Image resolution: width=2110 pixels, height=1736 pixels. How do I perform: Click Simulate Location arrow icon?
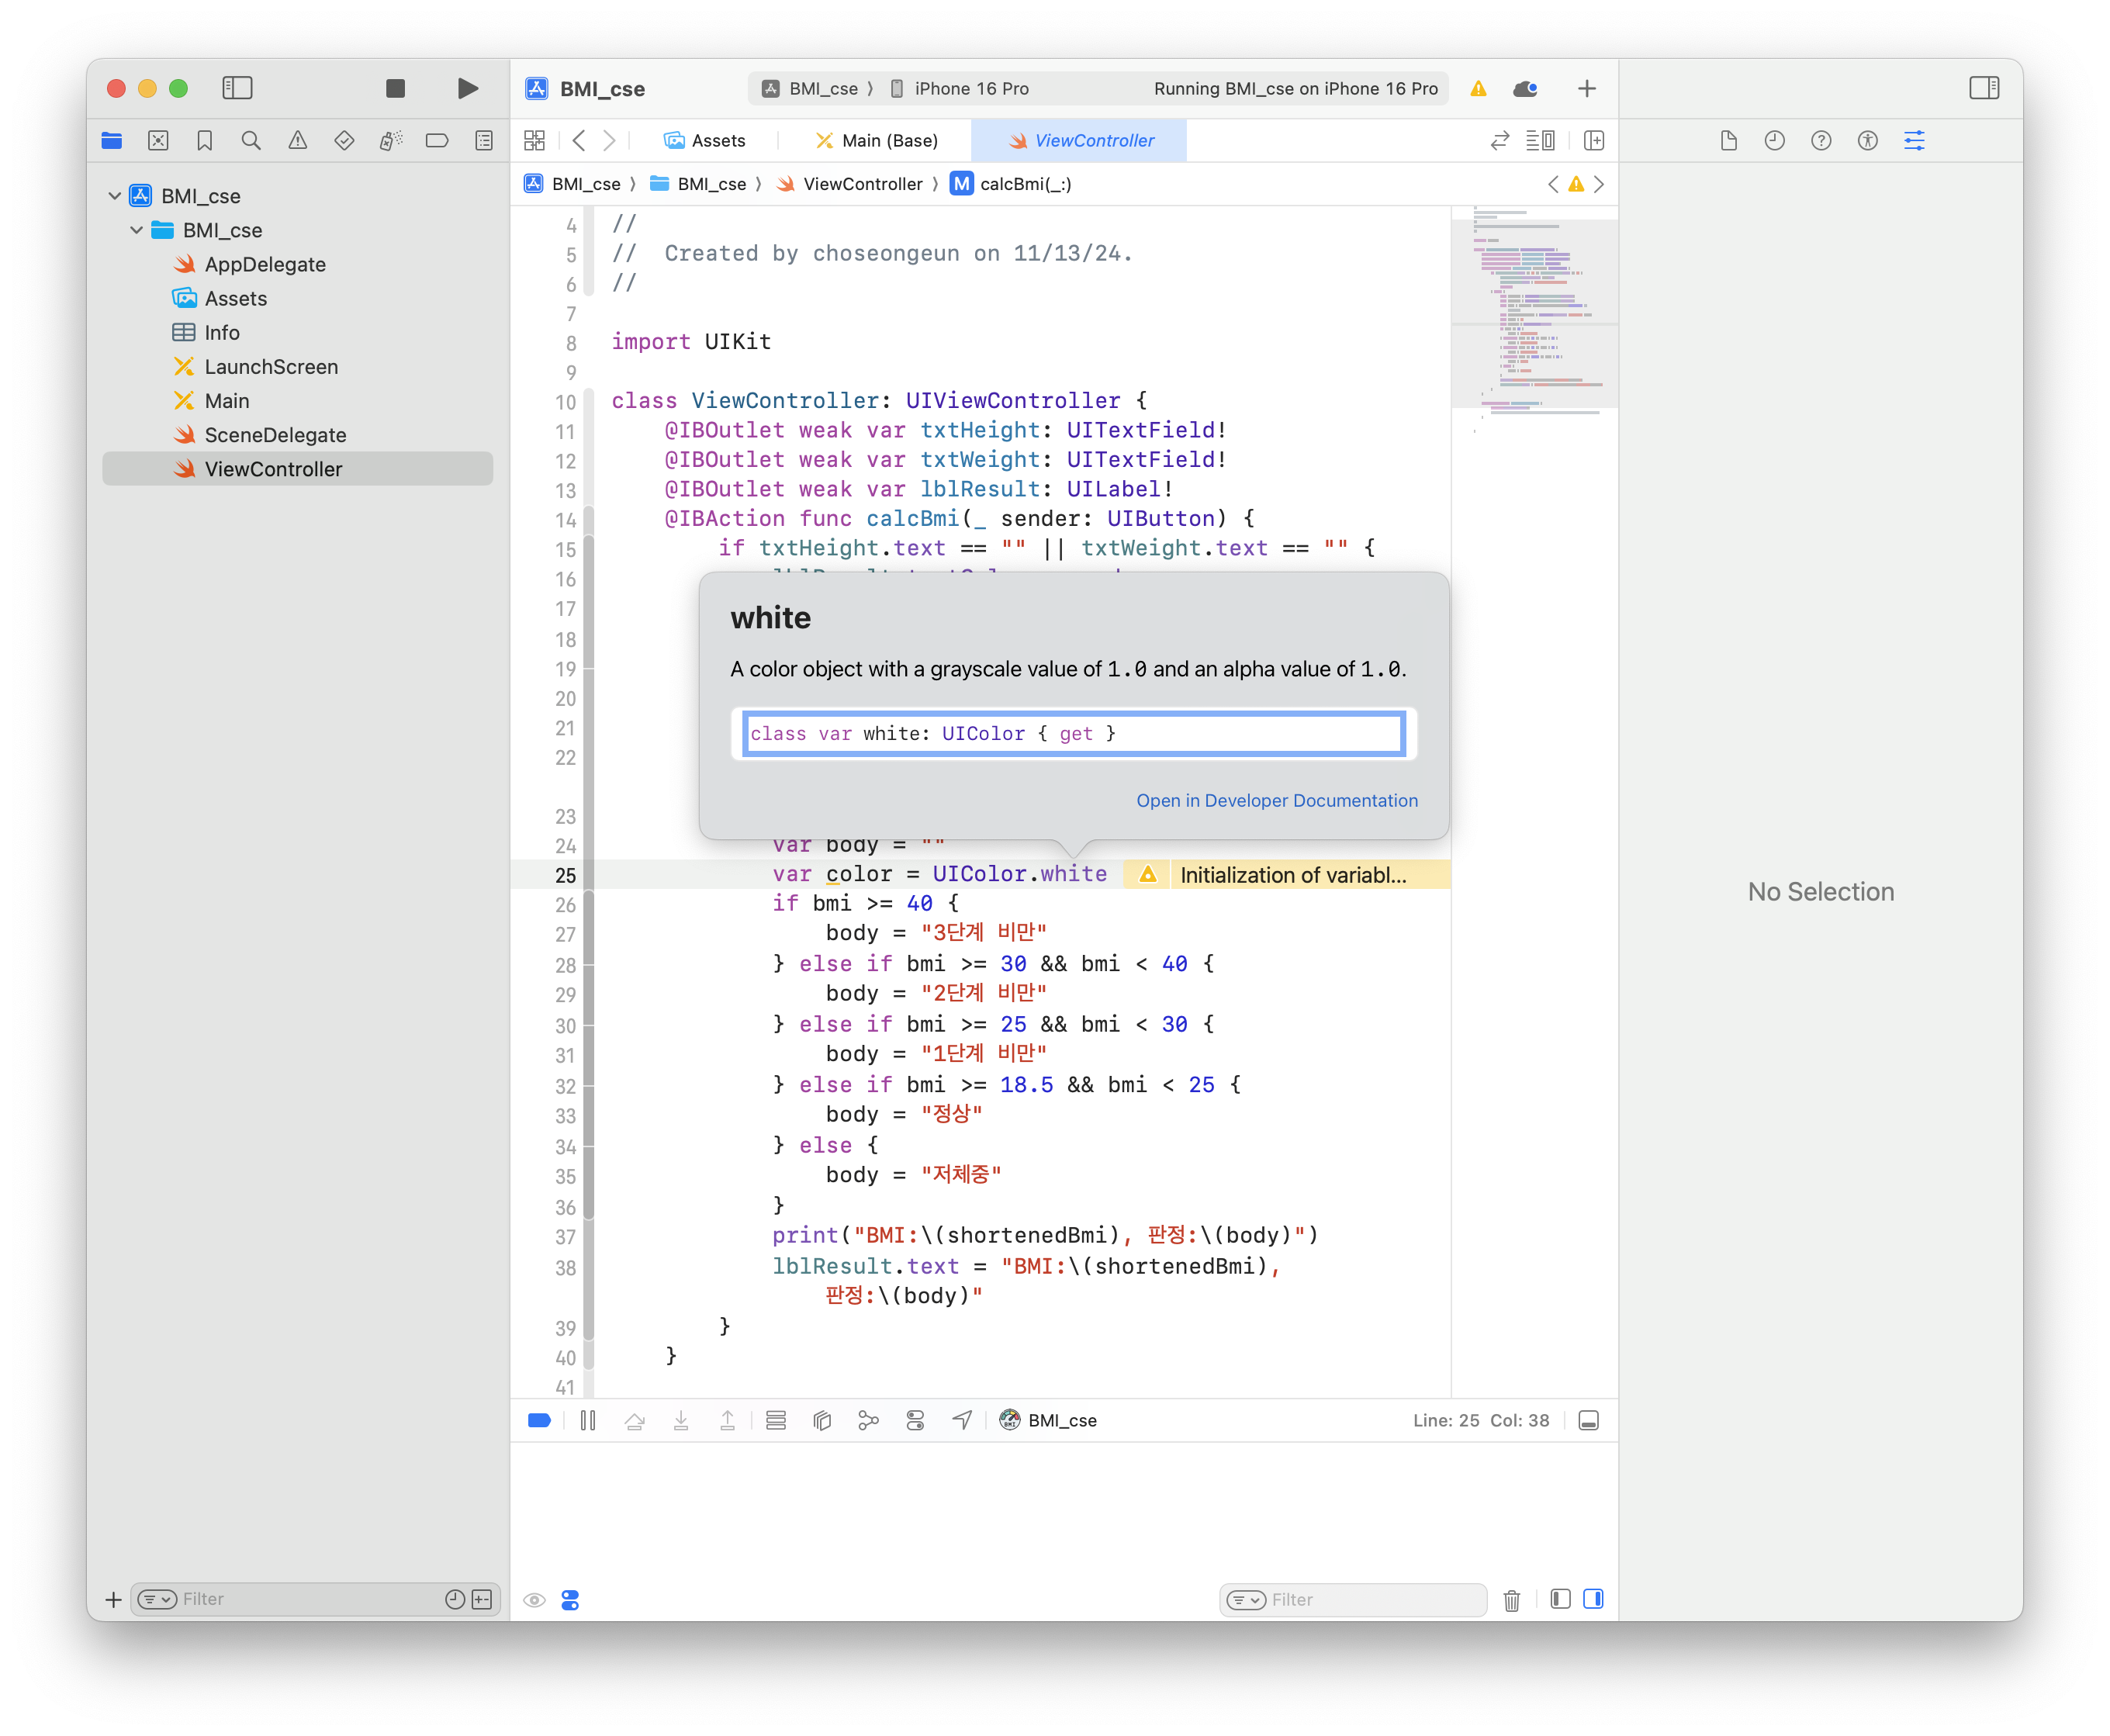coord(962,1421)
